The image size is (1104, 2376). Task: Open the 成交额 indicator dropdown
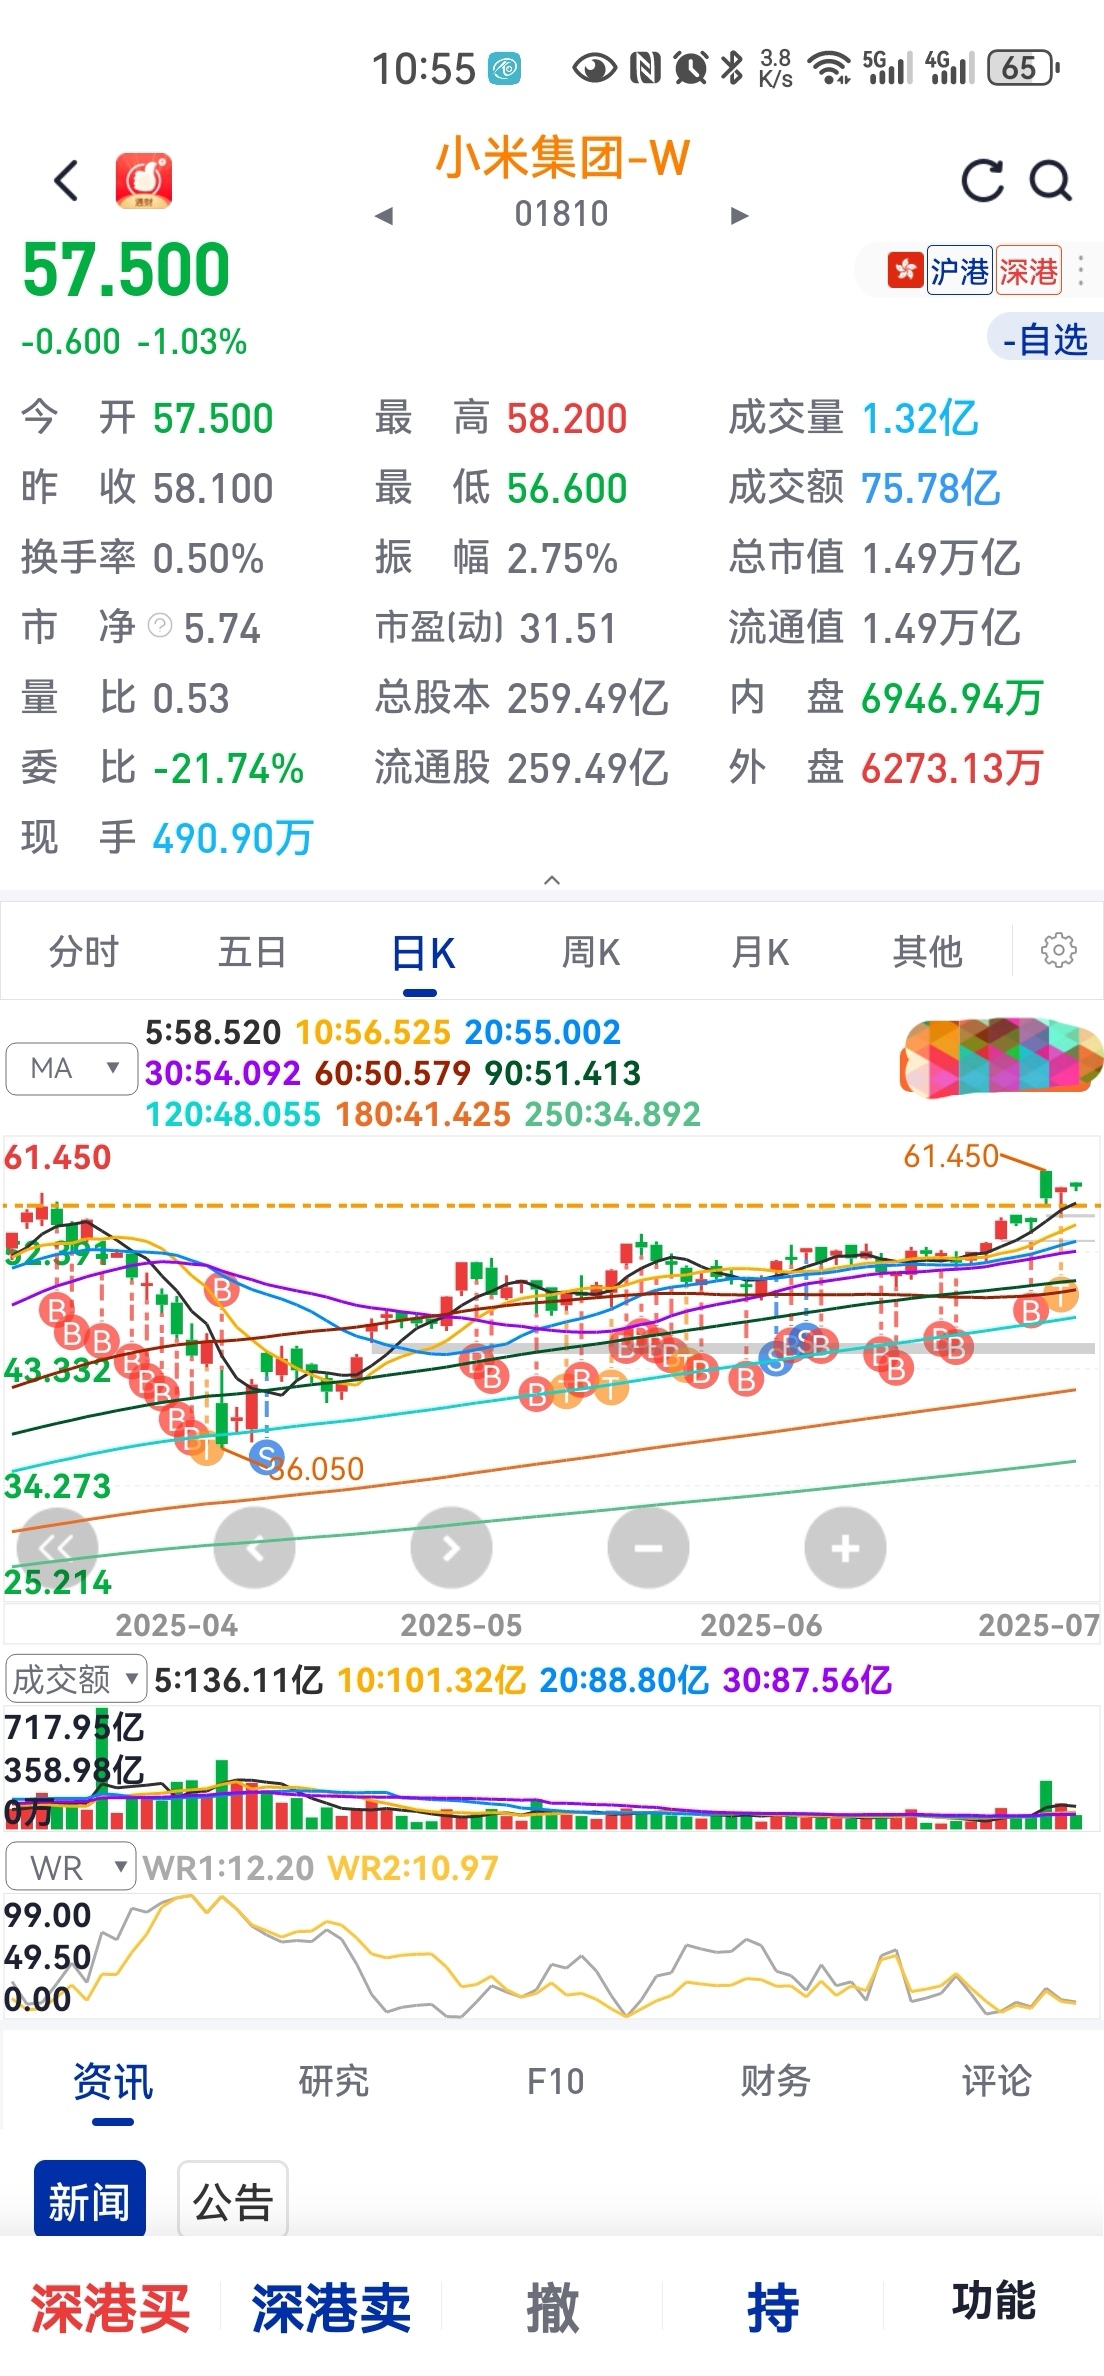click(76, 1680)
